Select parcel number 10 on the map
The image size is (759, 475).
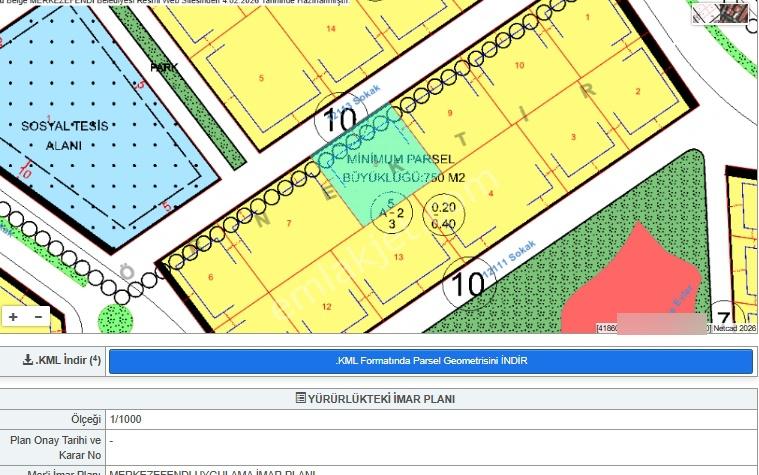pos(519,65)
